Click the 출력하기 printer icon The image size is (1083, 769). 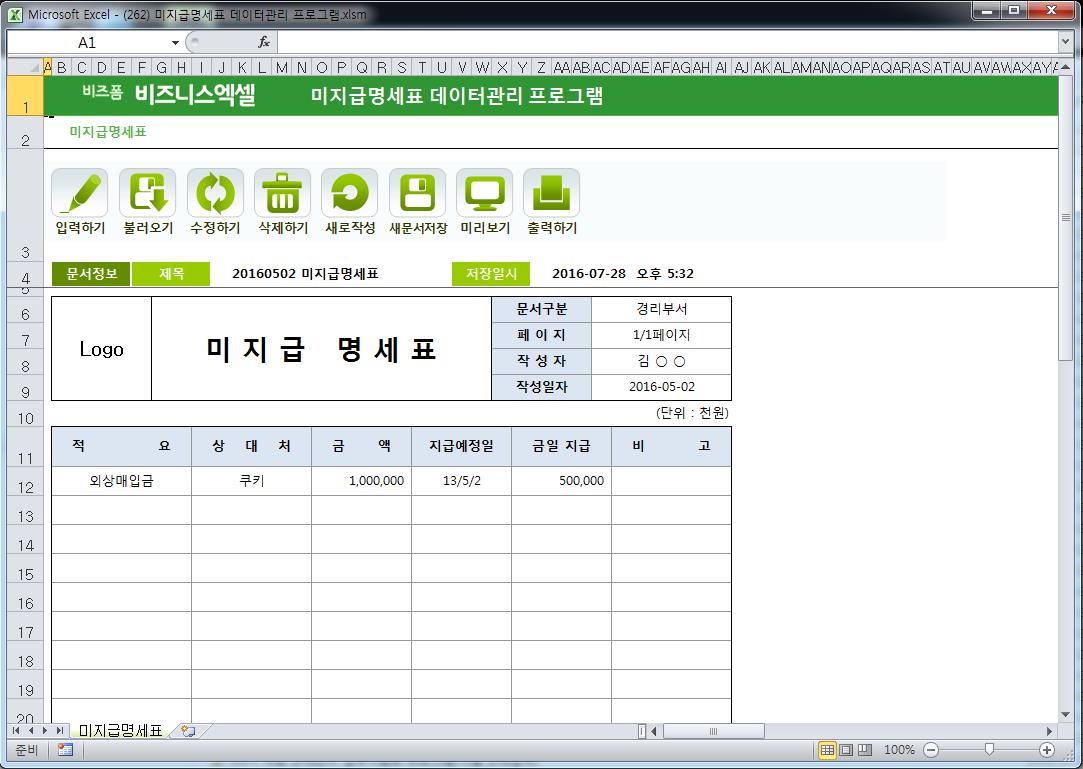[551, 193]
